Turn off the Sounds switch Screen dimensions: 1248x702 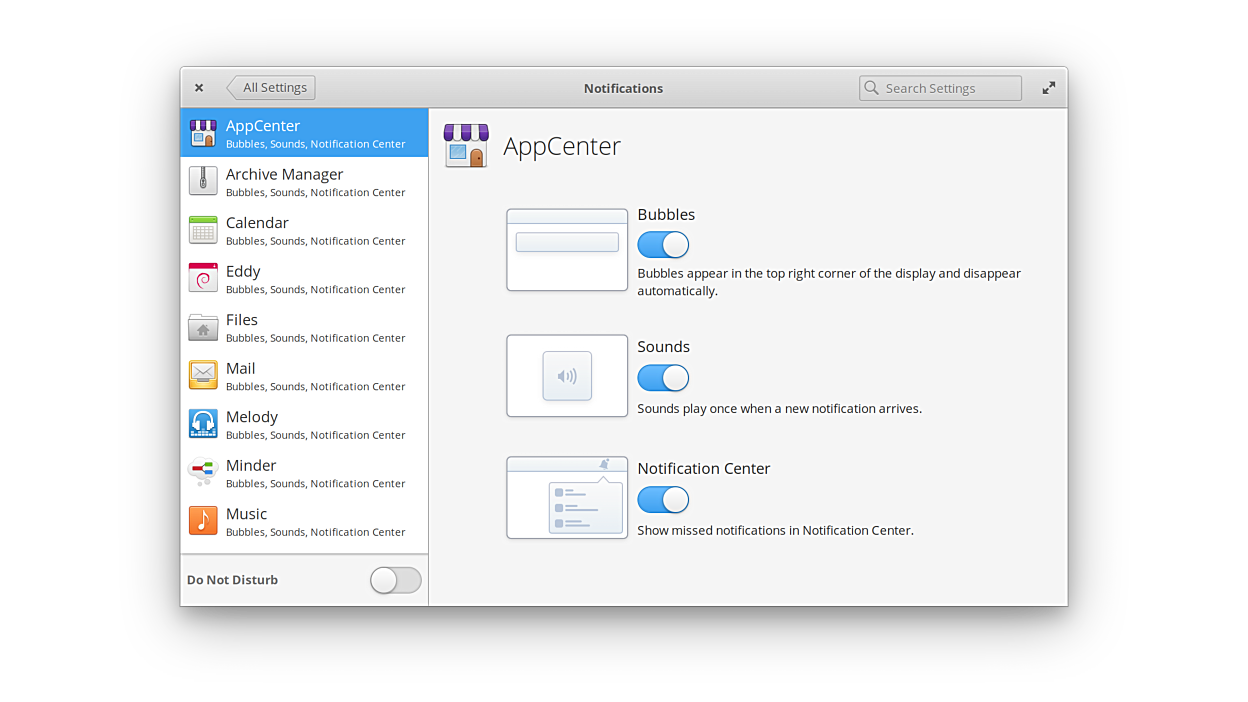[x=663, y=378]
